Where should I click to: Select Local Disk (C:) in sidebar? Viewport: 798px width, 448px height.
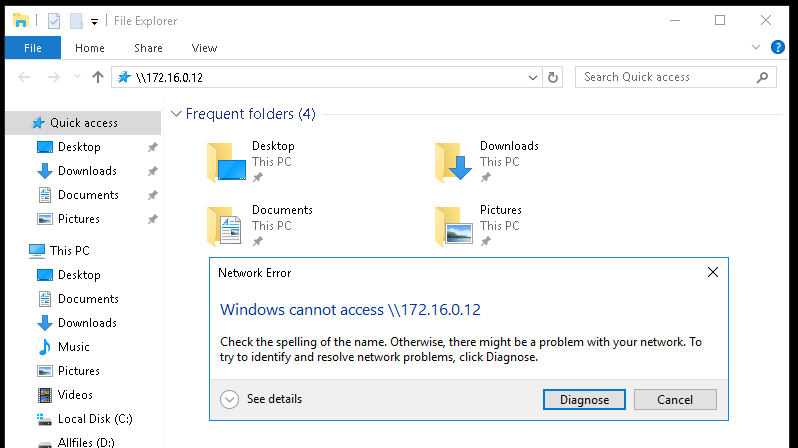point(95,418)
